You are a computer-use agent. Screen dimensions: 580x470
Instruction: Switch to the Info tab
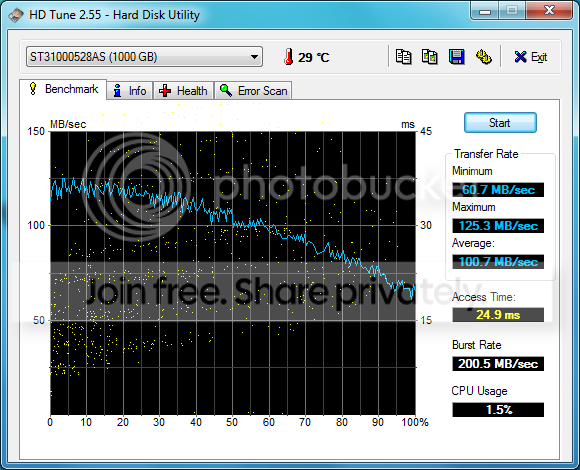click(x=130, y=91)
